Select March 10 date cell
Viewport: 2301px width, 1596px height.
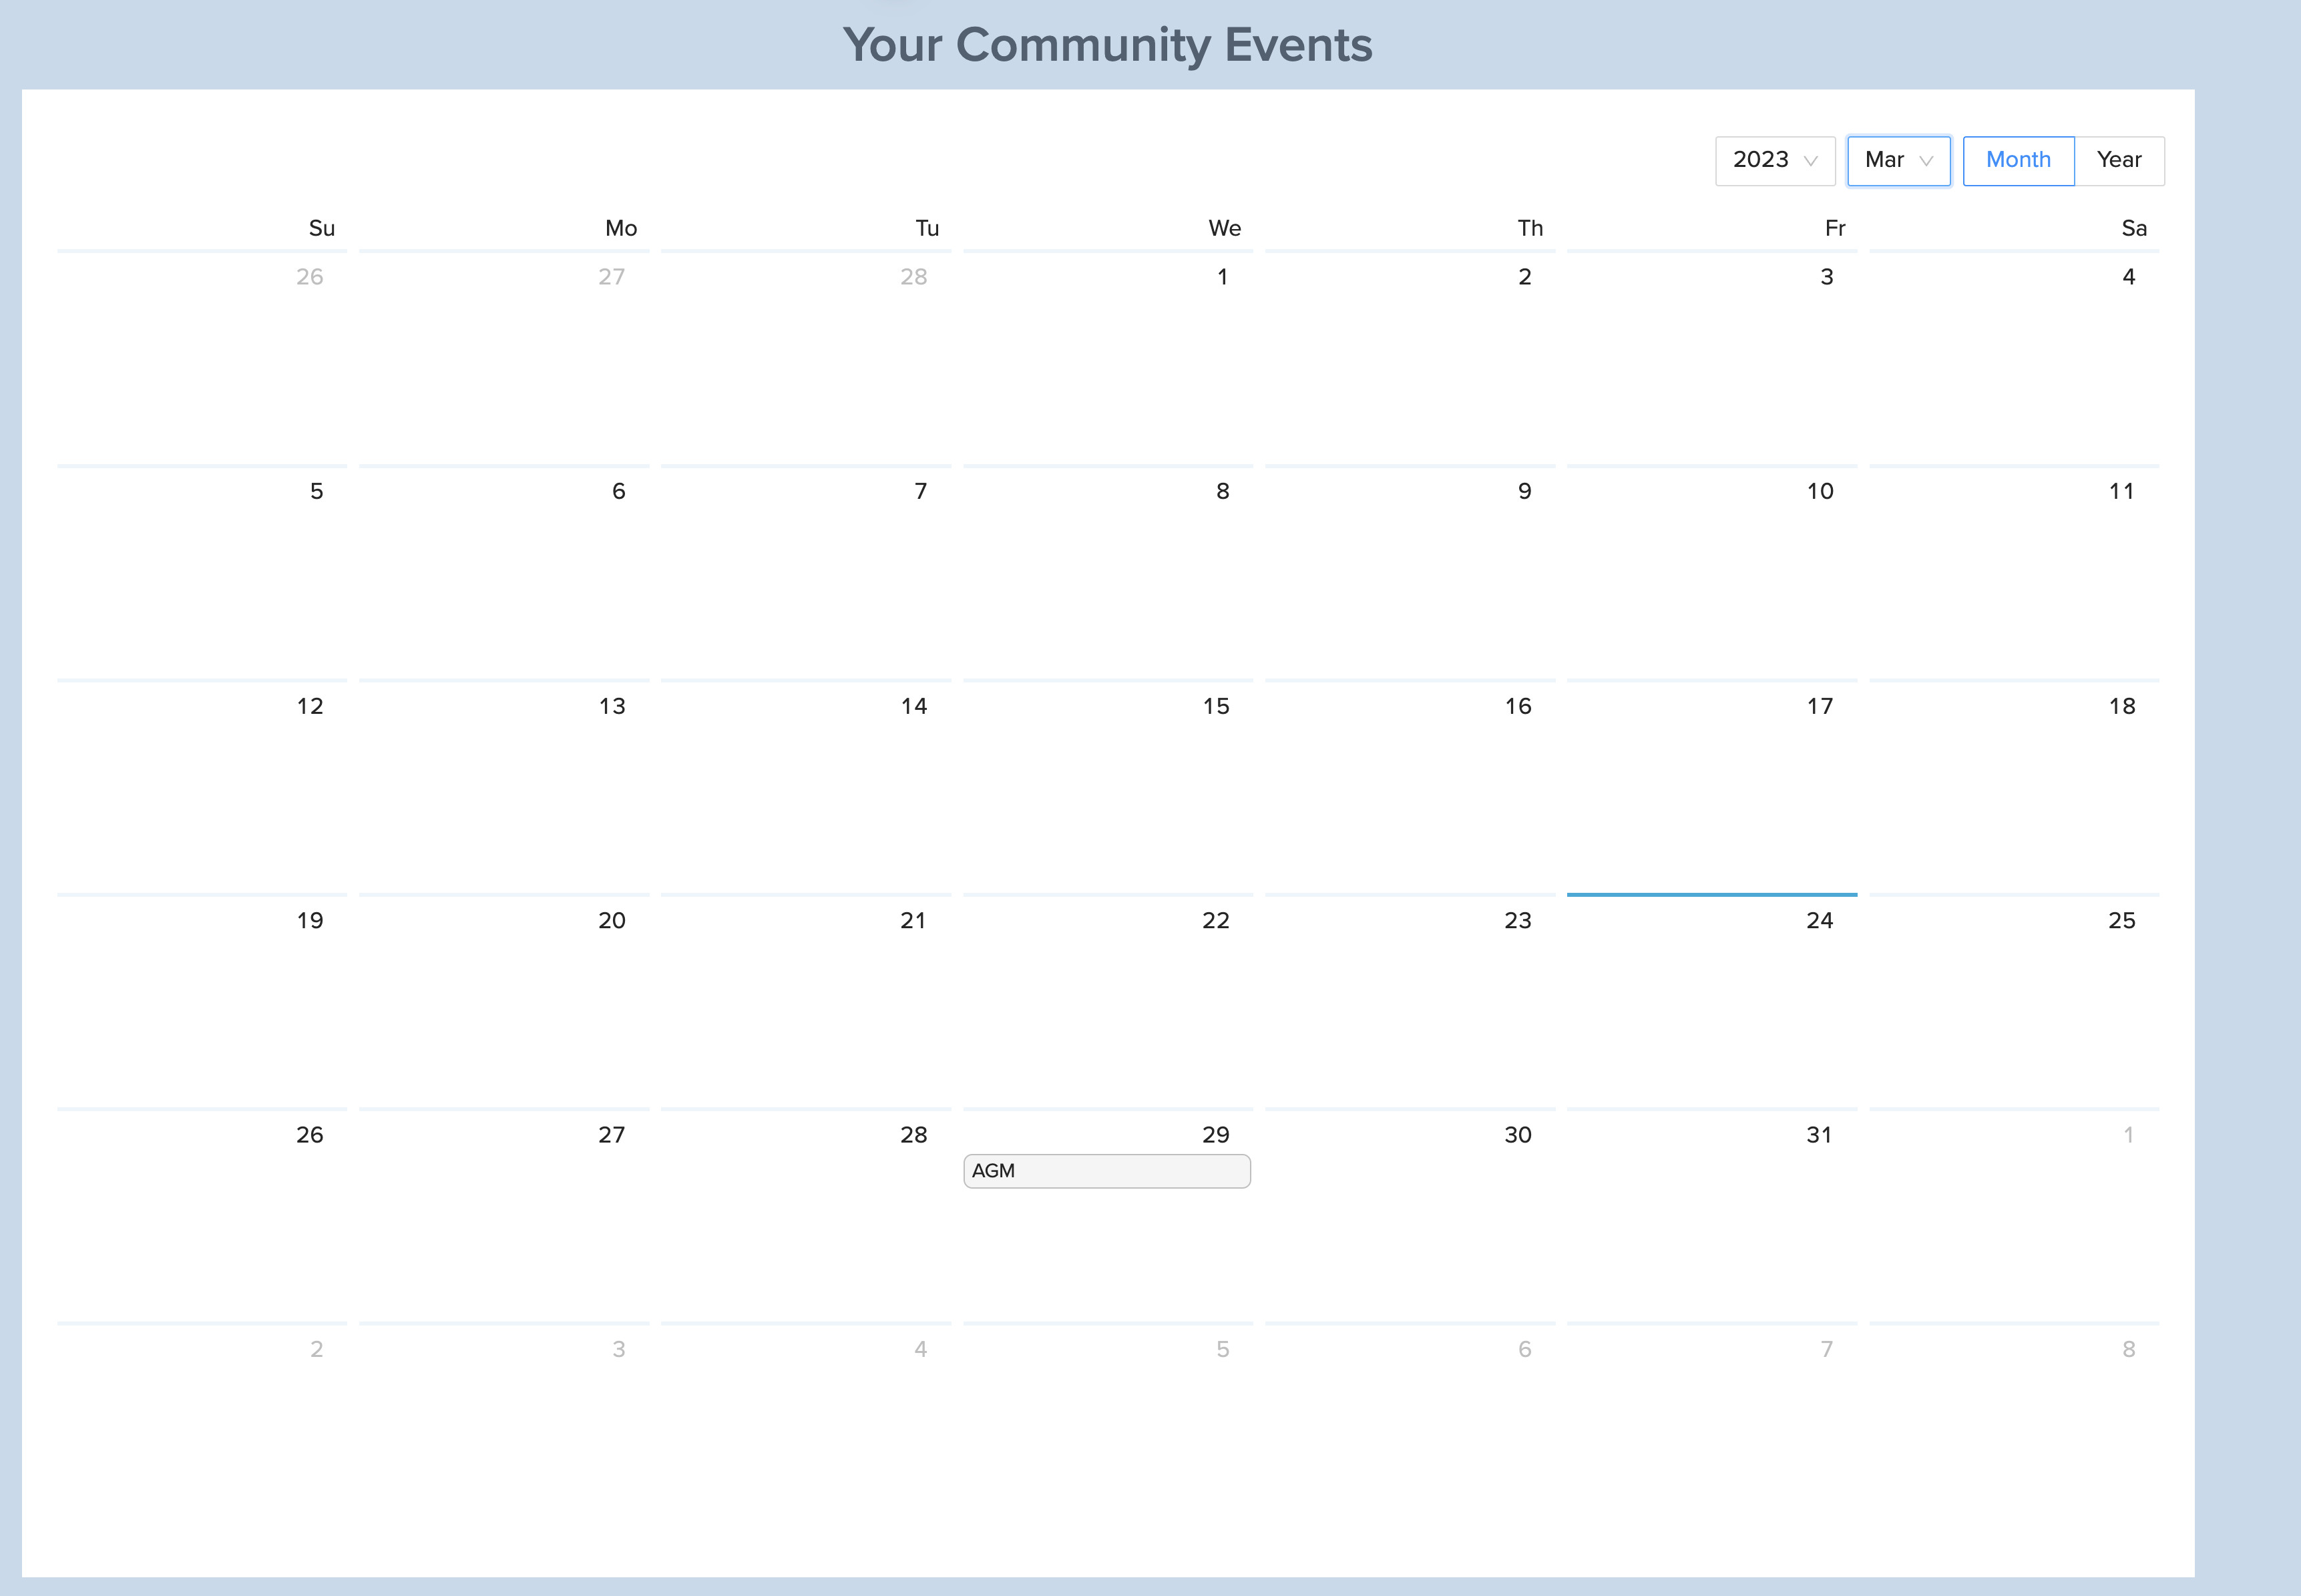[x=1712, y=572]
